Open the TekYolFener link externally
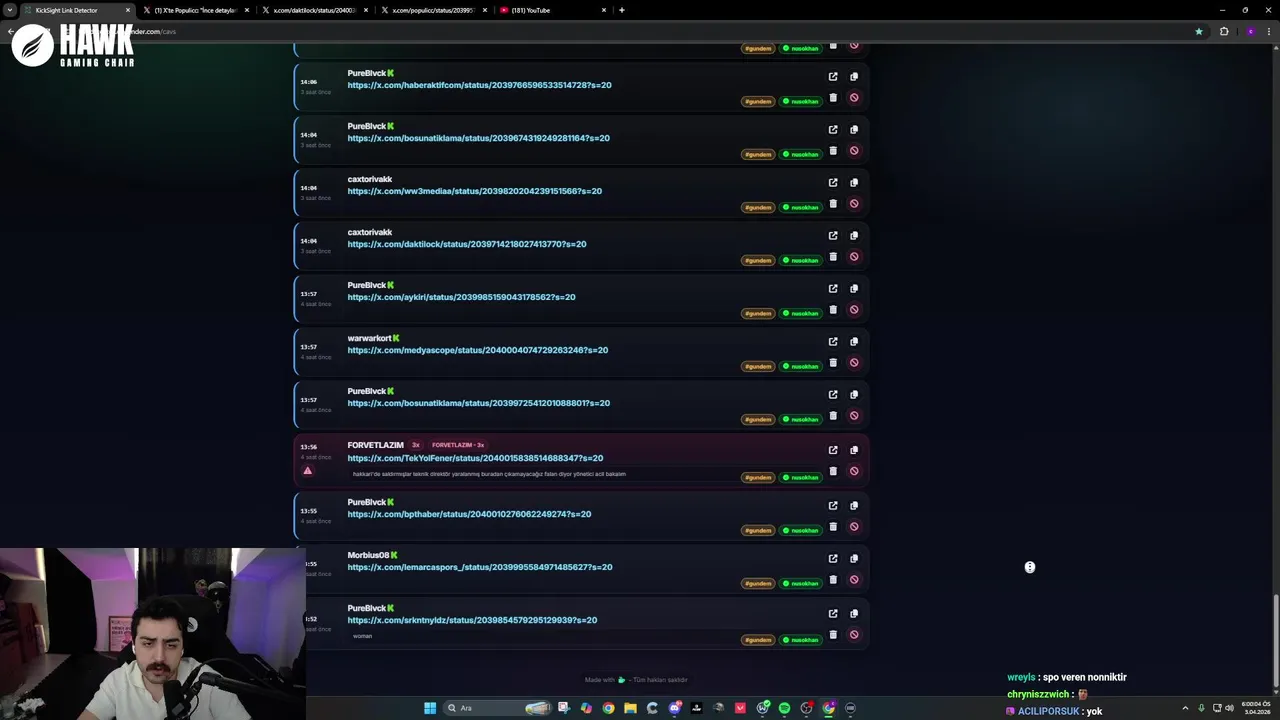The height and width of the screenshot is (720, 1280). (x=833, y=450)
